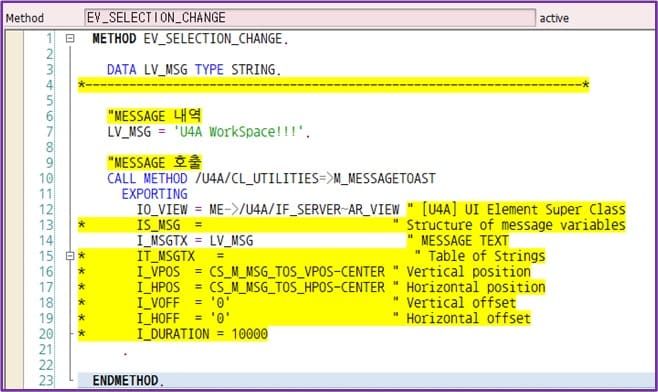Click the EXPORTING keyword on line 11
Viewport: 658px width, 392px height.
coord(154,194)
